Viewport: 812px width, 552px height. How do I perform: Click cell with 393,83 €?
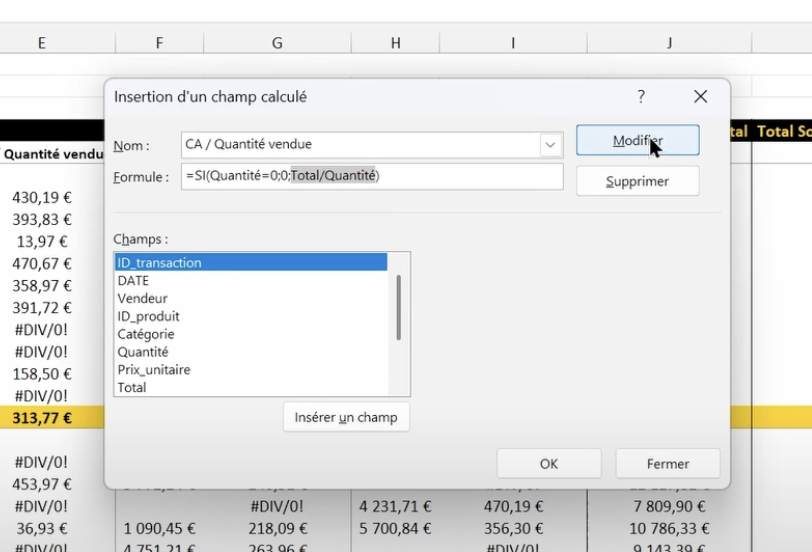42,220
